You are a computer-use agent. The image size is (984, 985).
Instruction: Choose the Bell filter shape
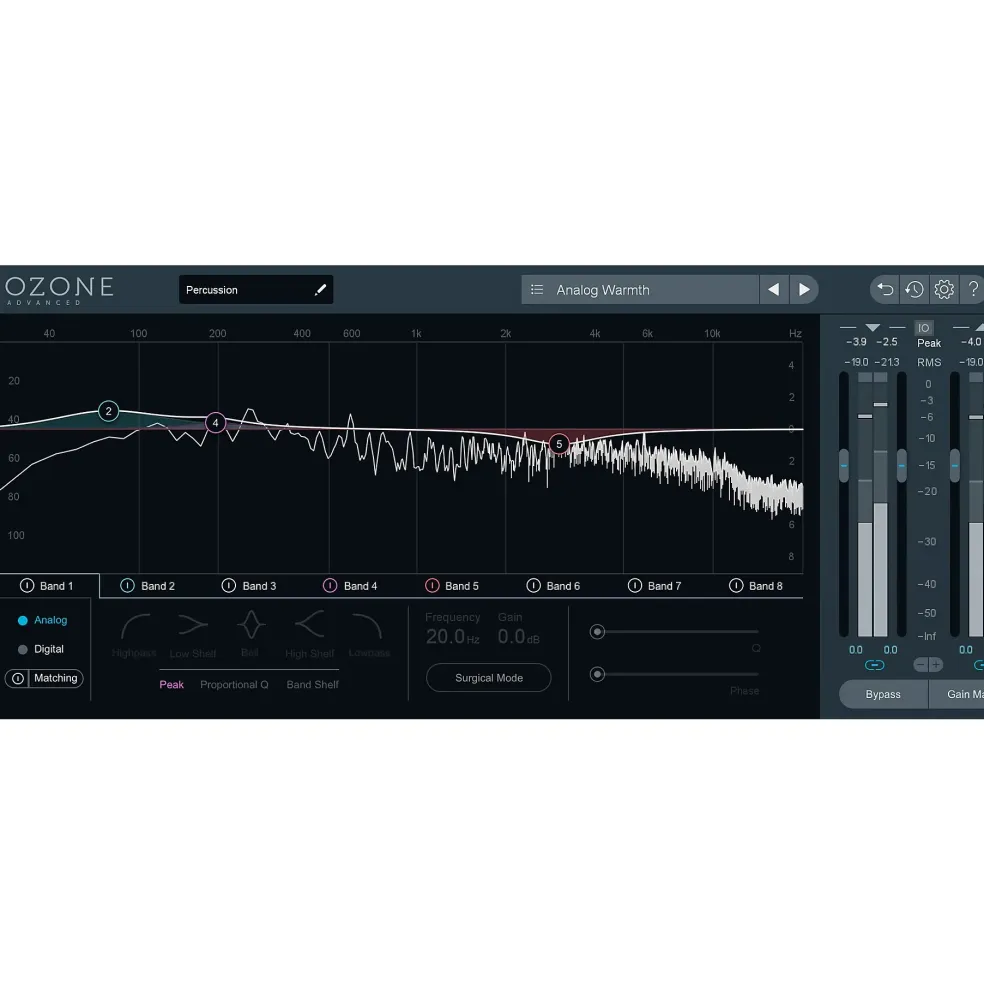pyautogui.click(x=250, y=634)
